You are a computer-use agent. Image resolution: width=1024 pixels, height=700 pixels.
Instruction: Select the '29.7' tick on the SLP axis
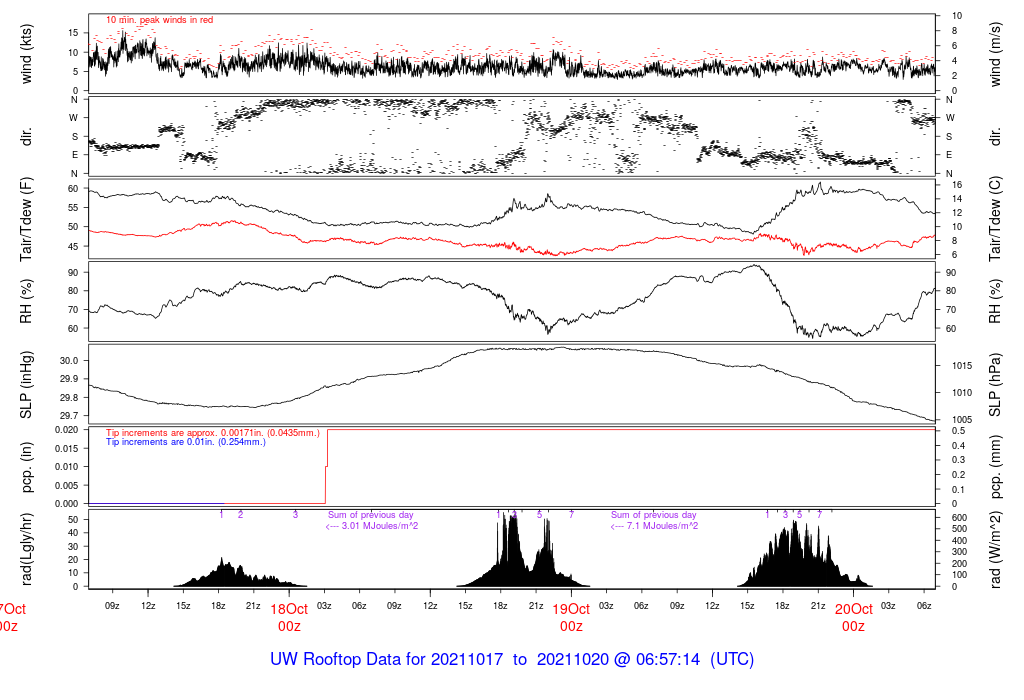coord(70,415)
